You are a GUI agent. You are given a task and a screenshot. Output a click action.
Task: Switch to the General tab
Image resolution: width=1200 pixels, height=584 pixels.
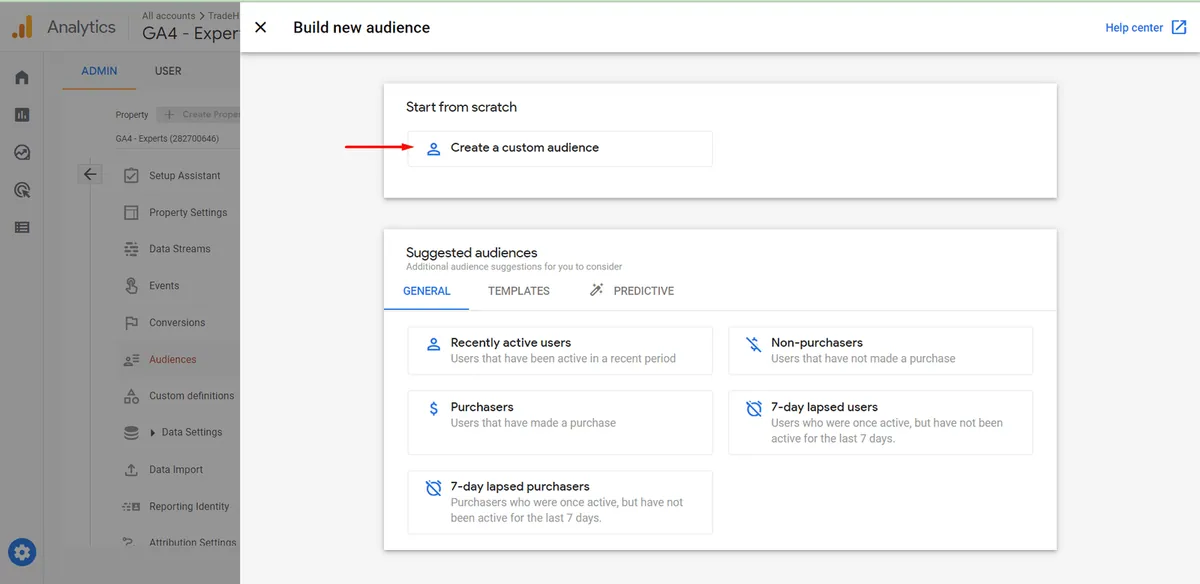427,291
